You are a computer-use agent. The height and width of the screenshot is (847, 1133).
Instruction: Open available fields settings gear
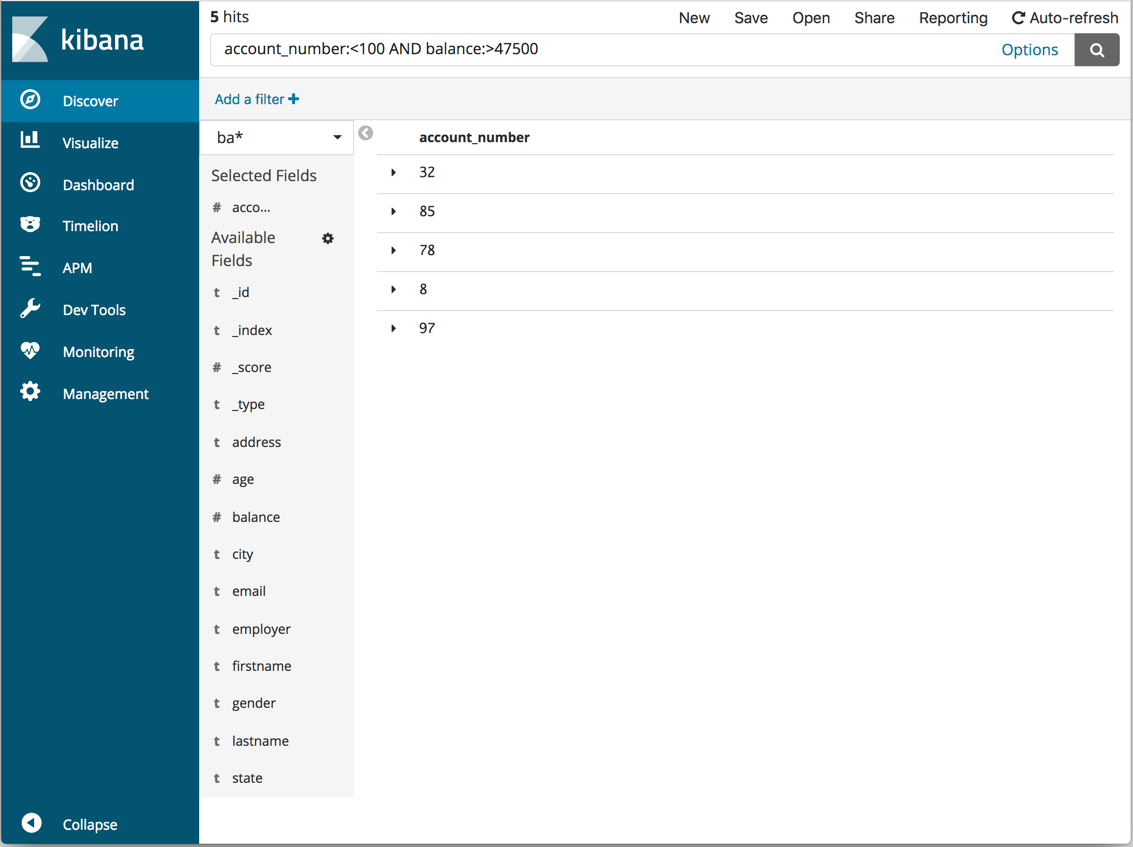tap(328, 238)
